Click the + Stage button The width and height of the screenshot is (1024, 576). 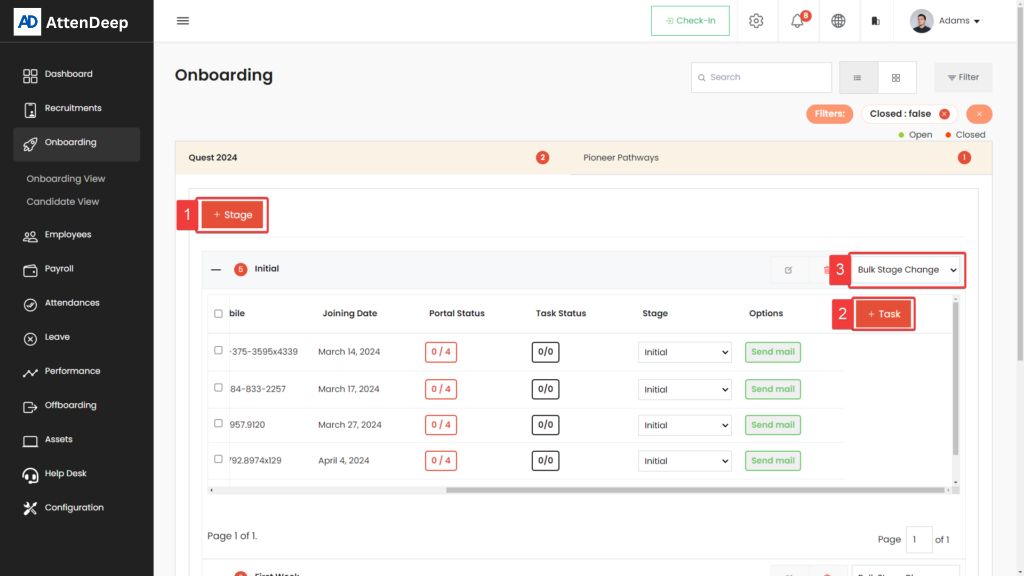(233, 215)
